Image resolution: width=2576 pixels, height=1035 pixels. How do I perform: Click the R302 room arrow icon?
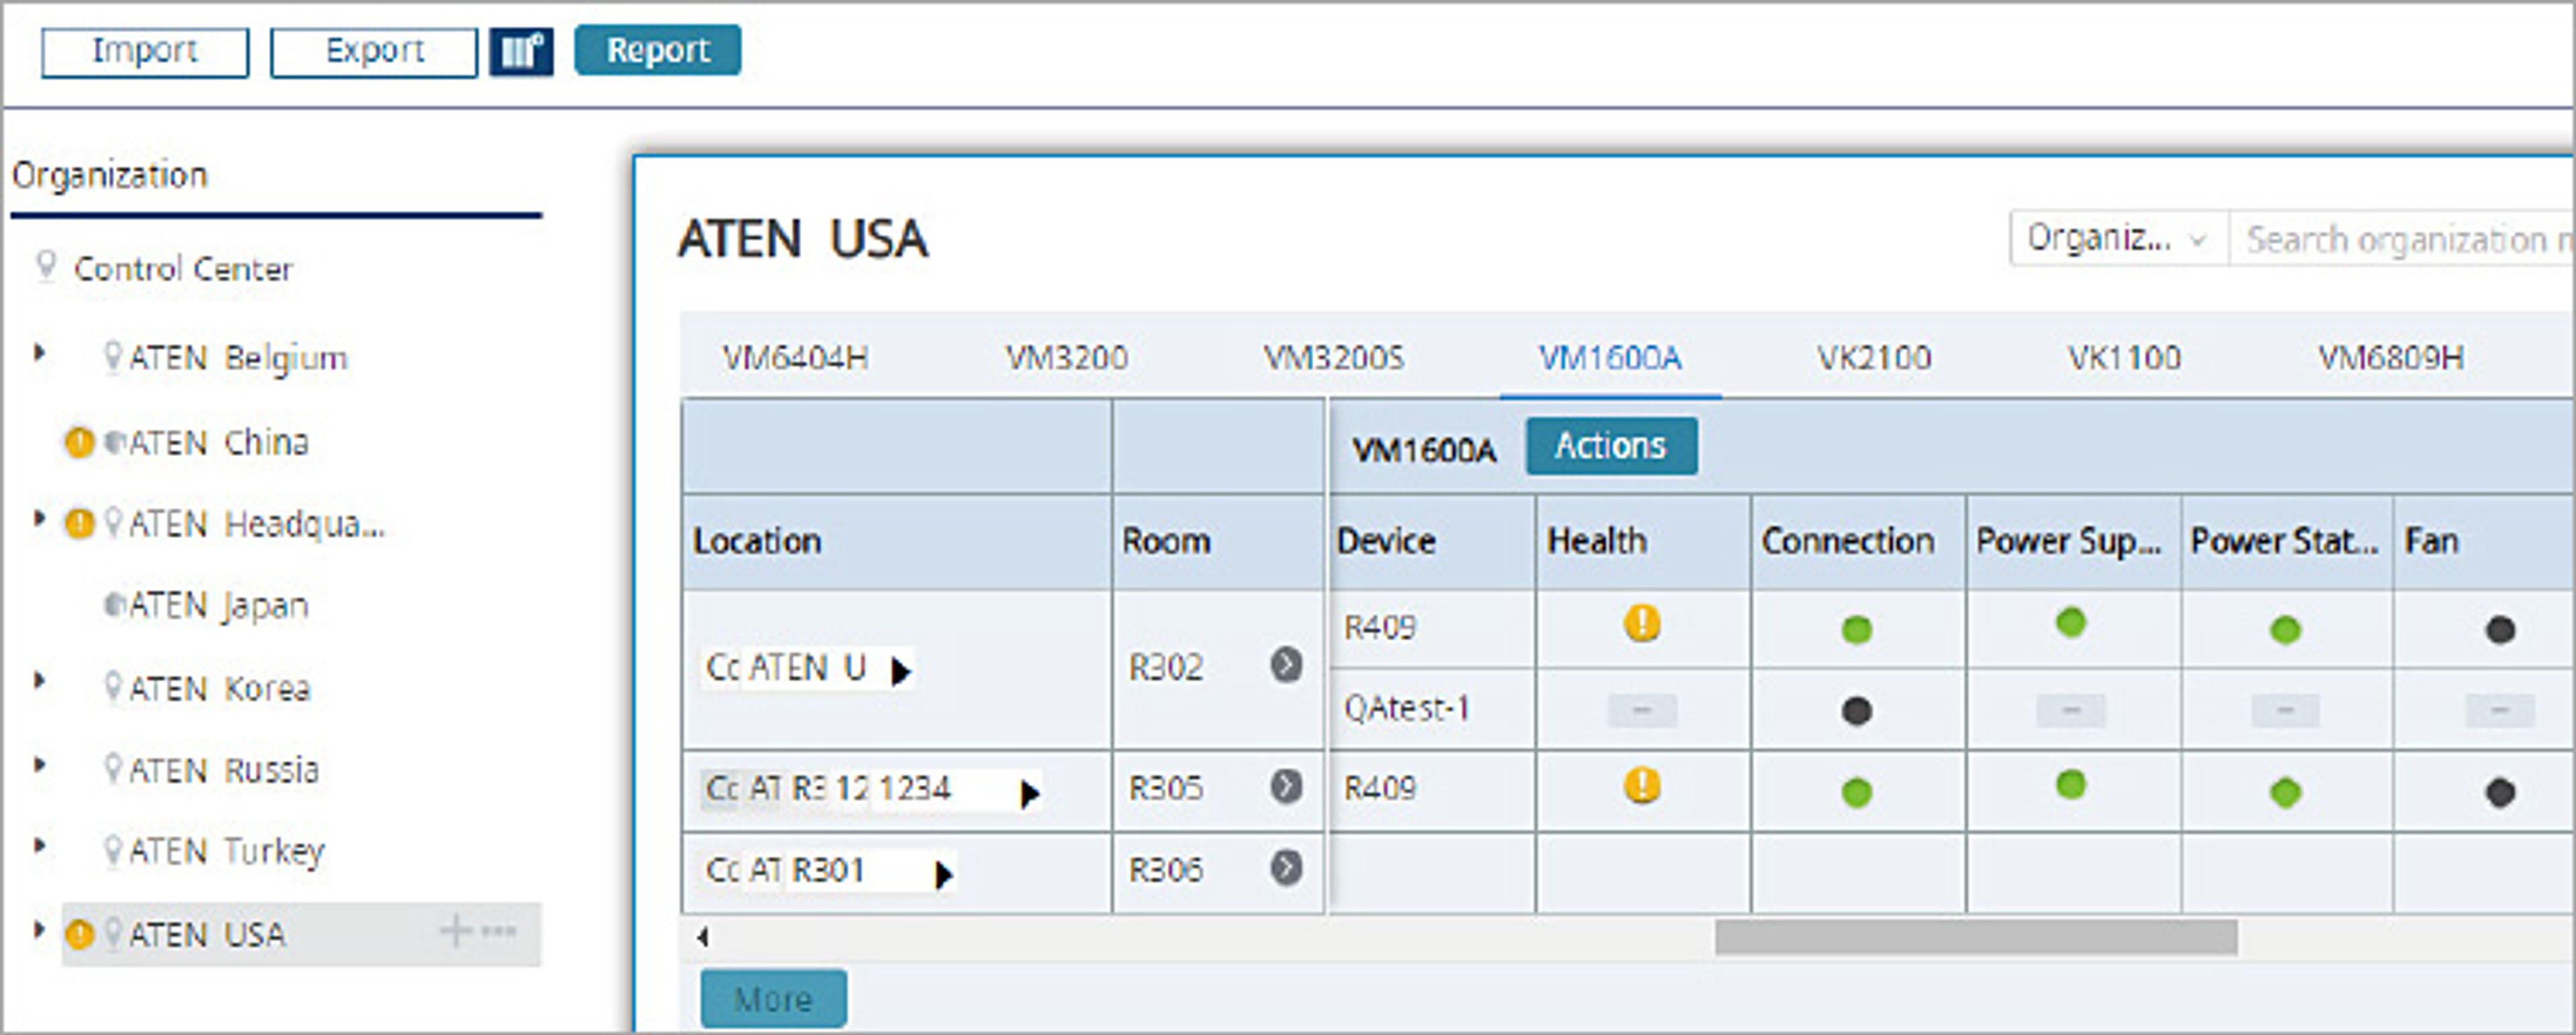click(1286, 665)
